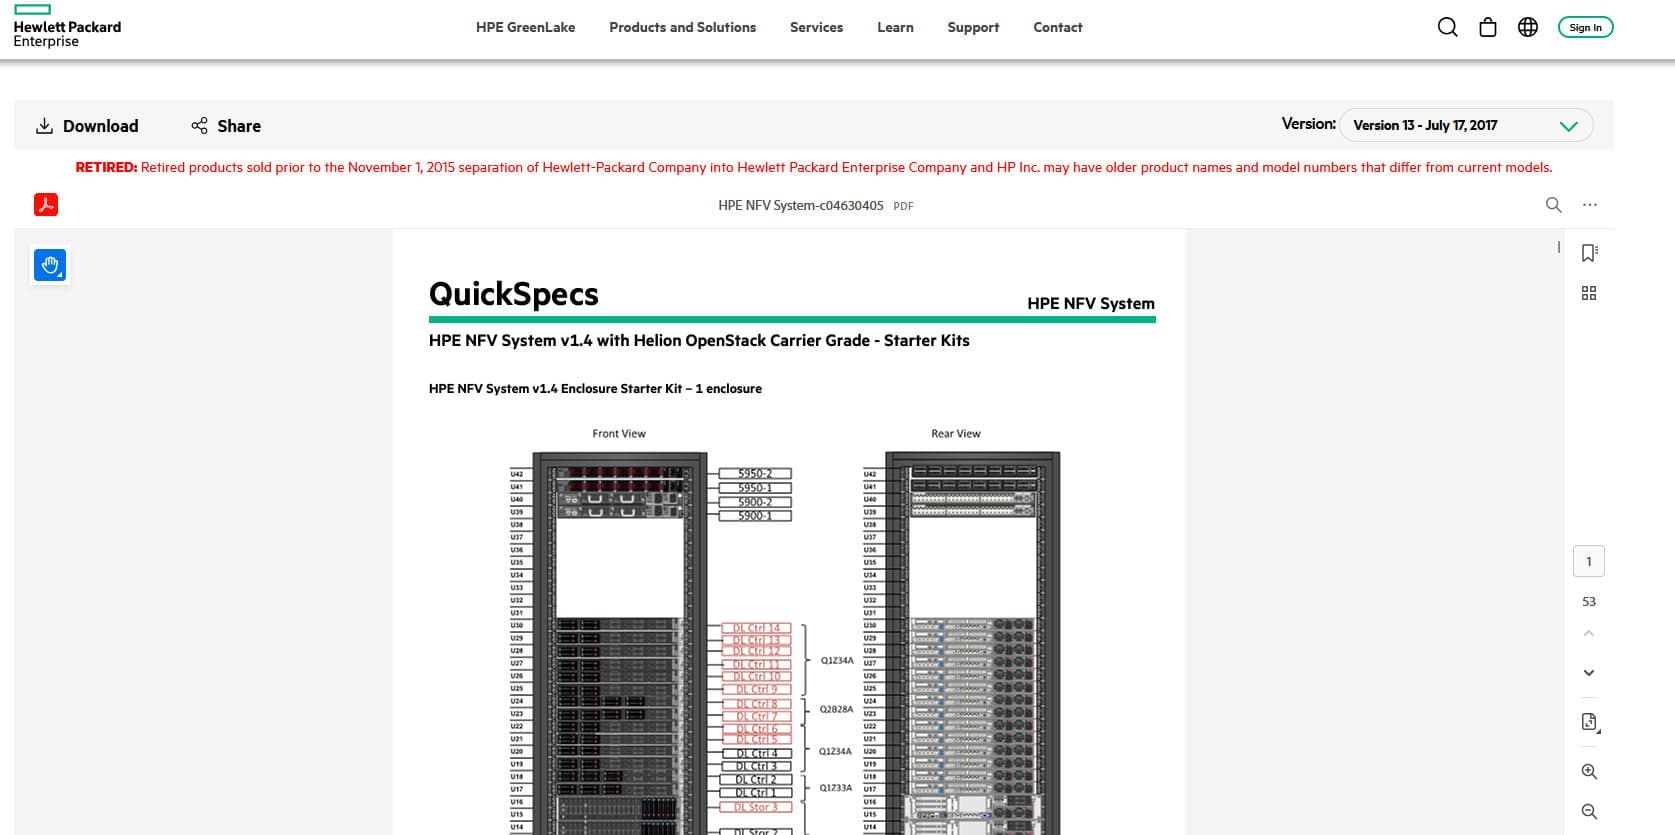The image size is (1675, 835).
Task: Click the 5950-2 rack label
Action: tap(755, 474)
